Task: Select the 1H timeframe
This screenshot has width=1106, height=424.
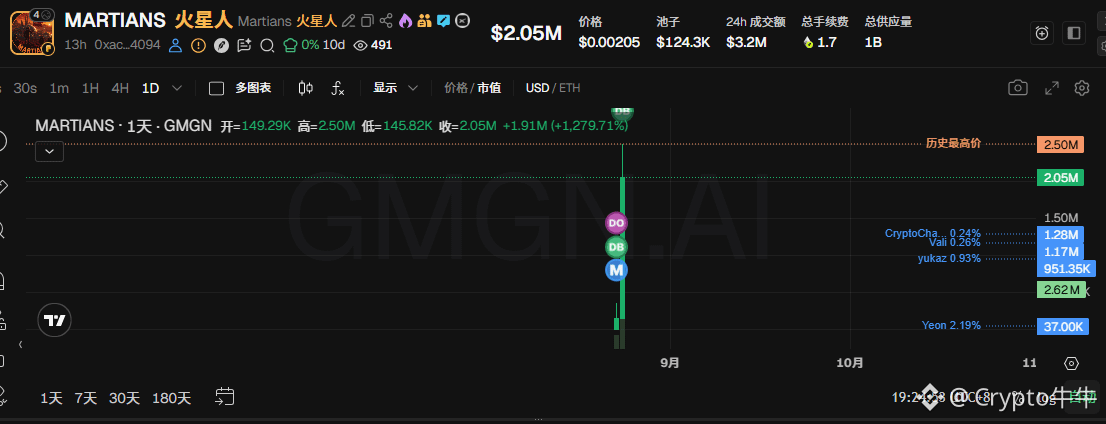Action: tap(90, 88)
